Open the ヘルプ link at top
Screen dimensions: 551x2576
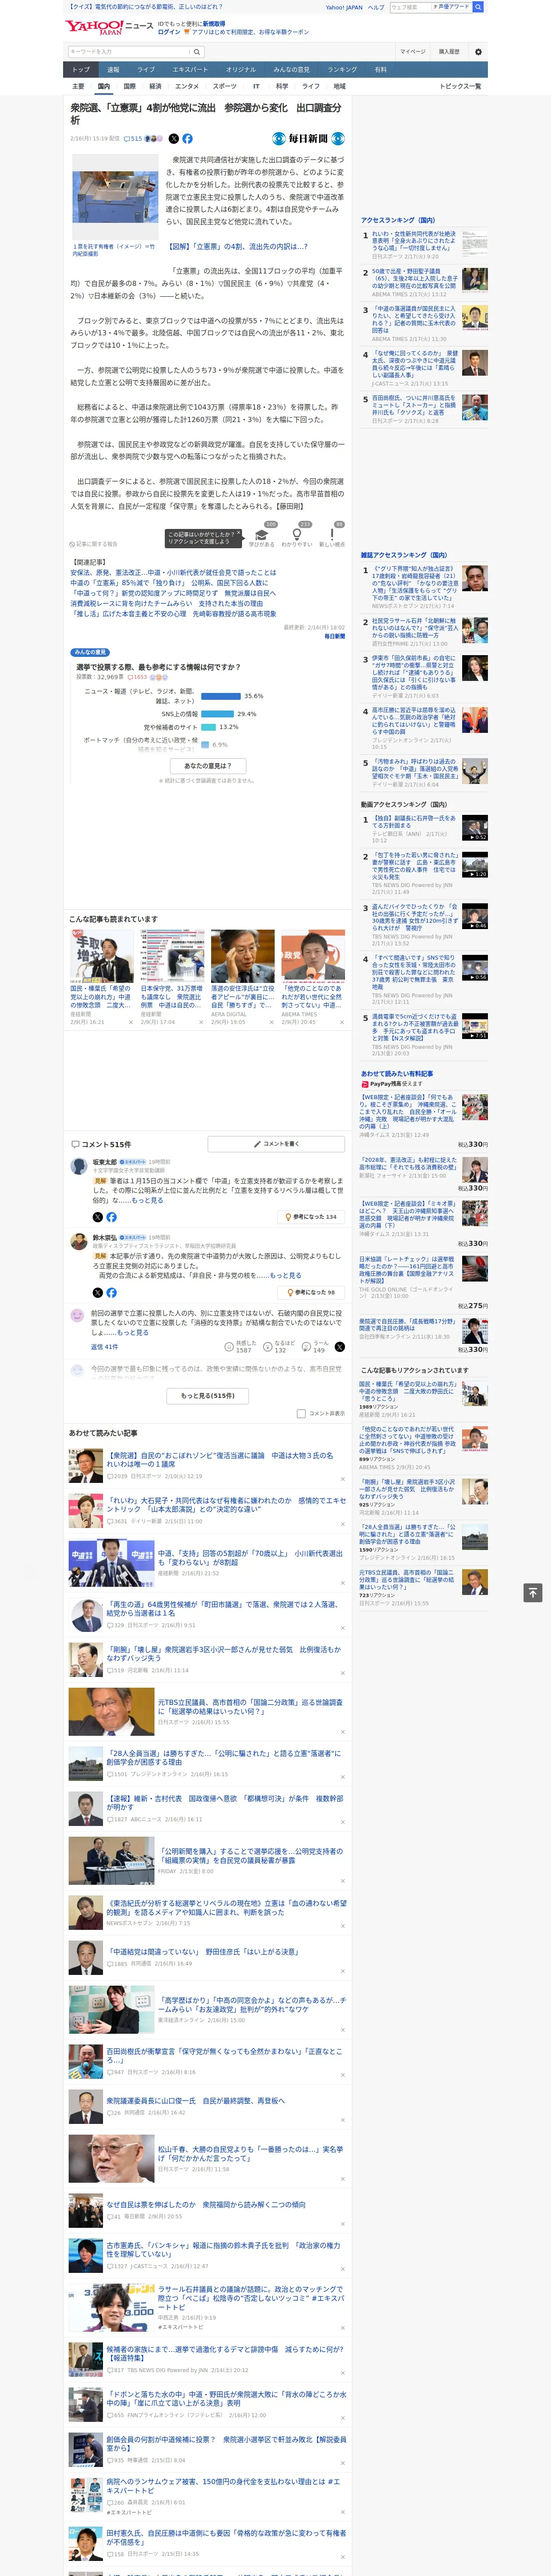(375, 7)
